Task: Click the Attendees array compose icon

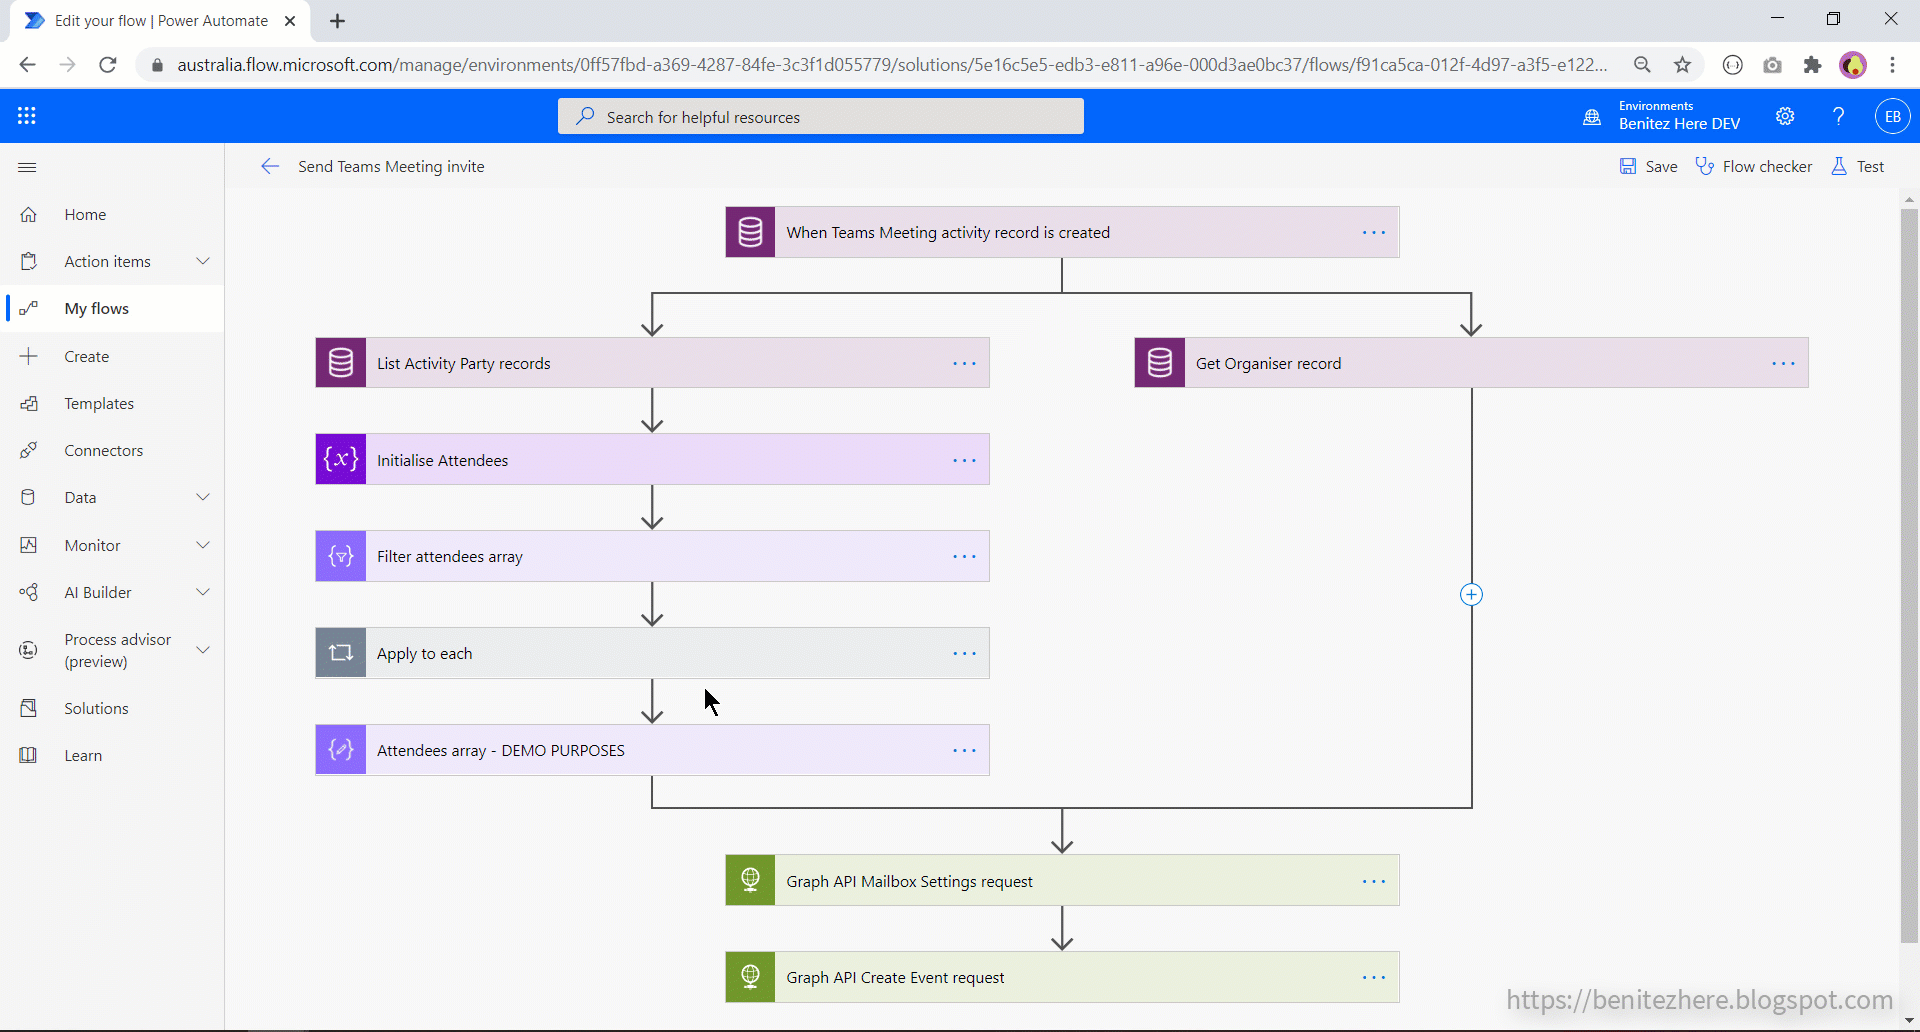Action: coord(341,750)
